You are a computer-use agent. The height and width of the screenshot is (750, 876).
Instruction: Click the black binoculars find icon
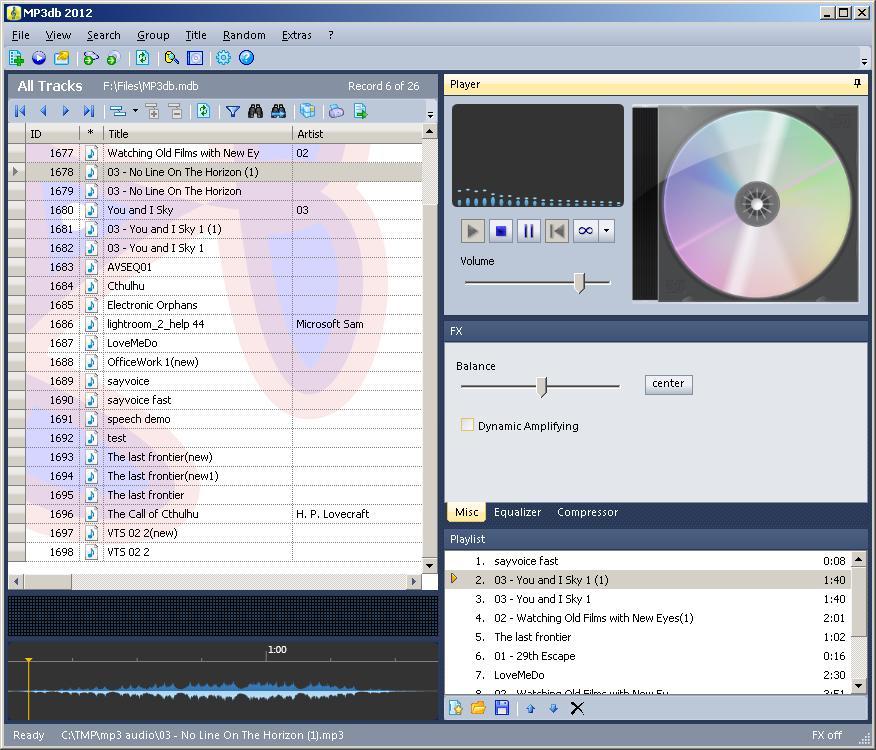[255, 111]
